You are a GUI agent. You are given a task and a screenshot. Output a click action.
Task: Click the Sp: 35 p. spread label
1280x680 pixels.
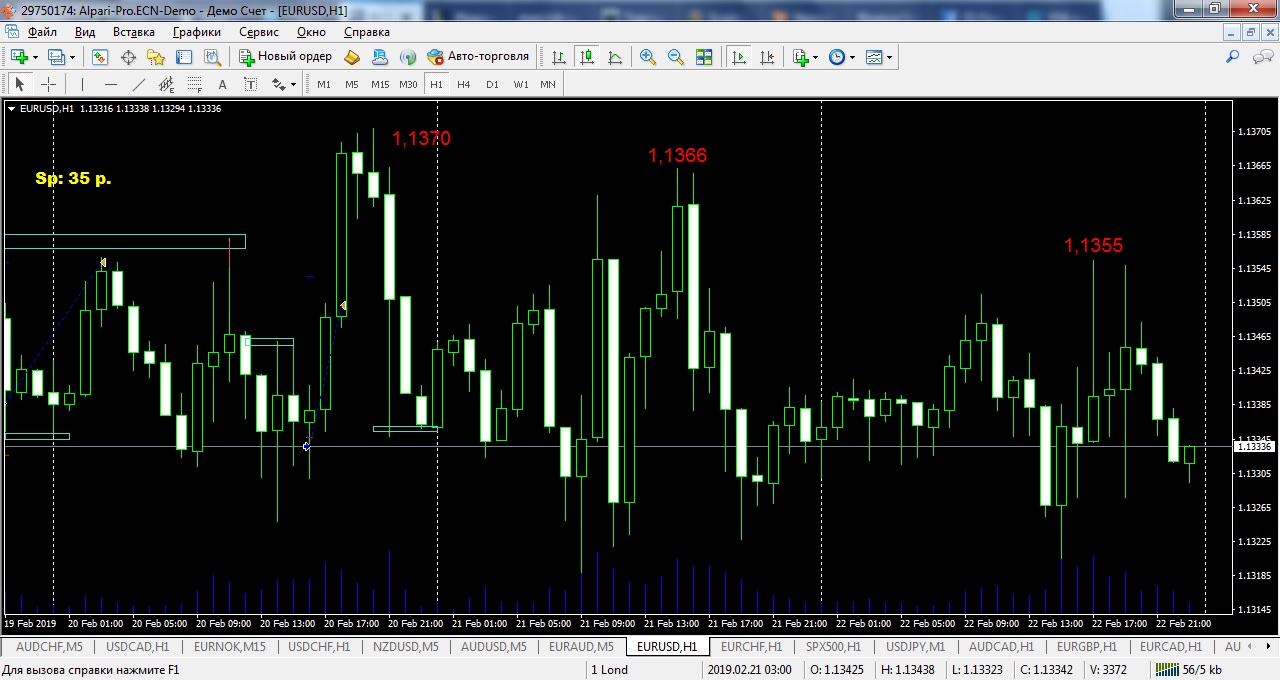(x=73, y=178)
